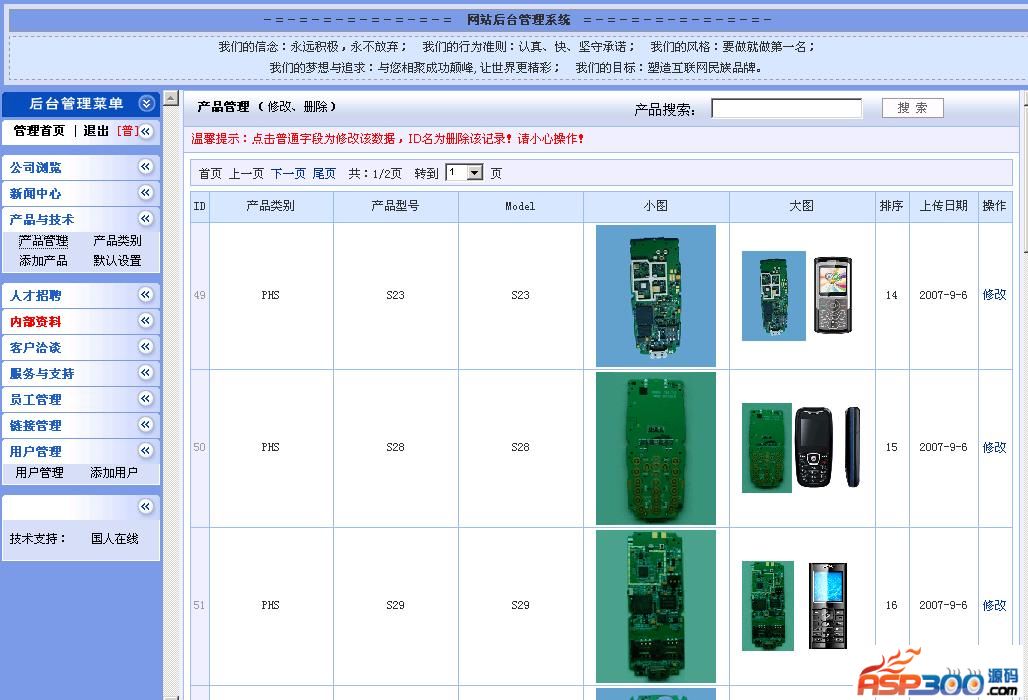
Task: Open 用户管理 submenu link under 用户管理
Action: tap(39, 473)
